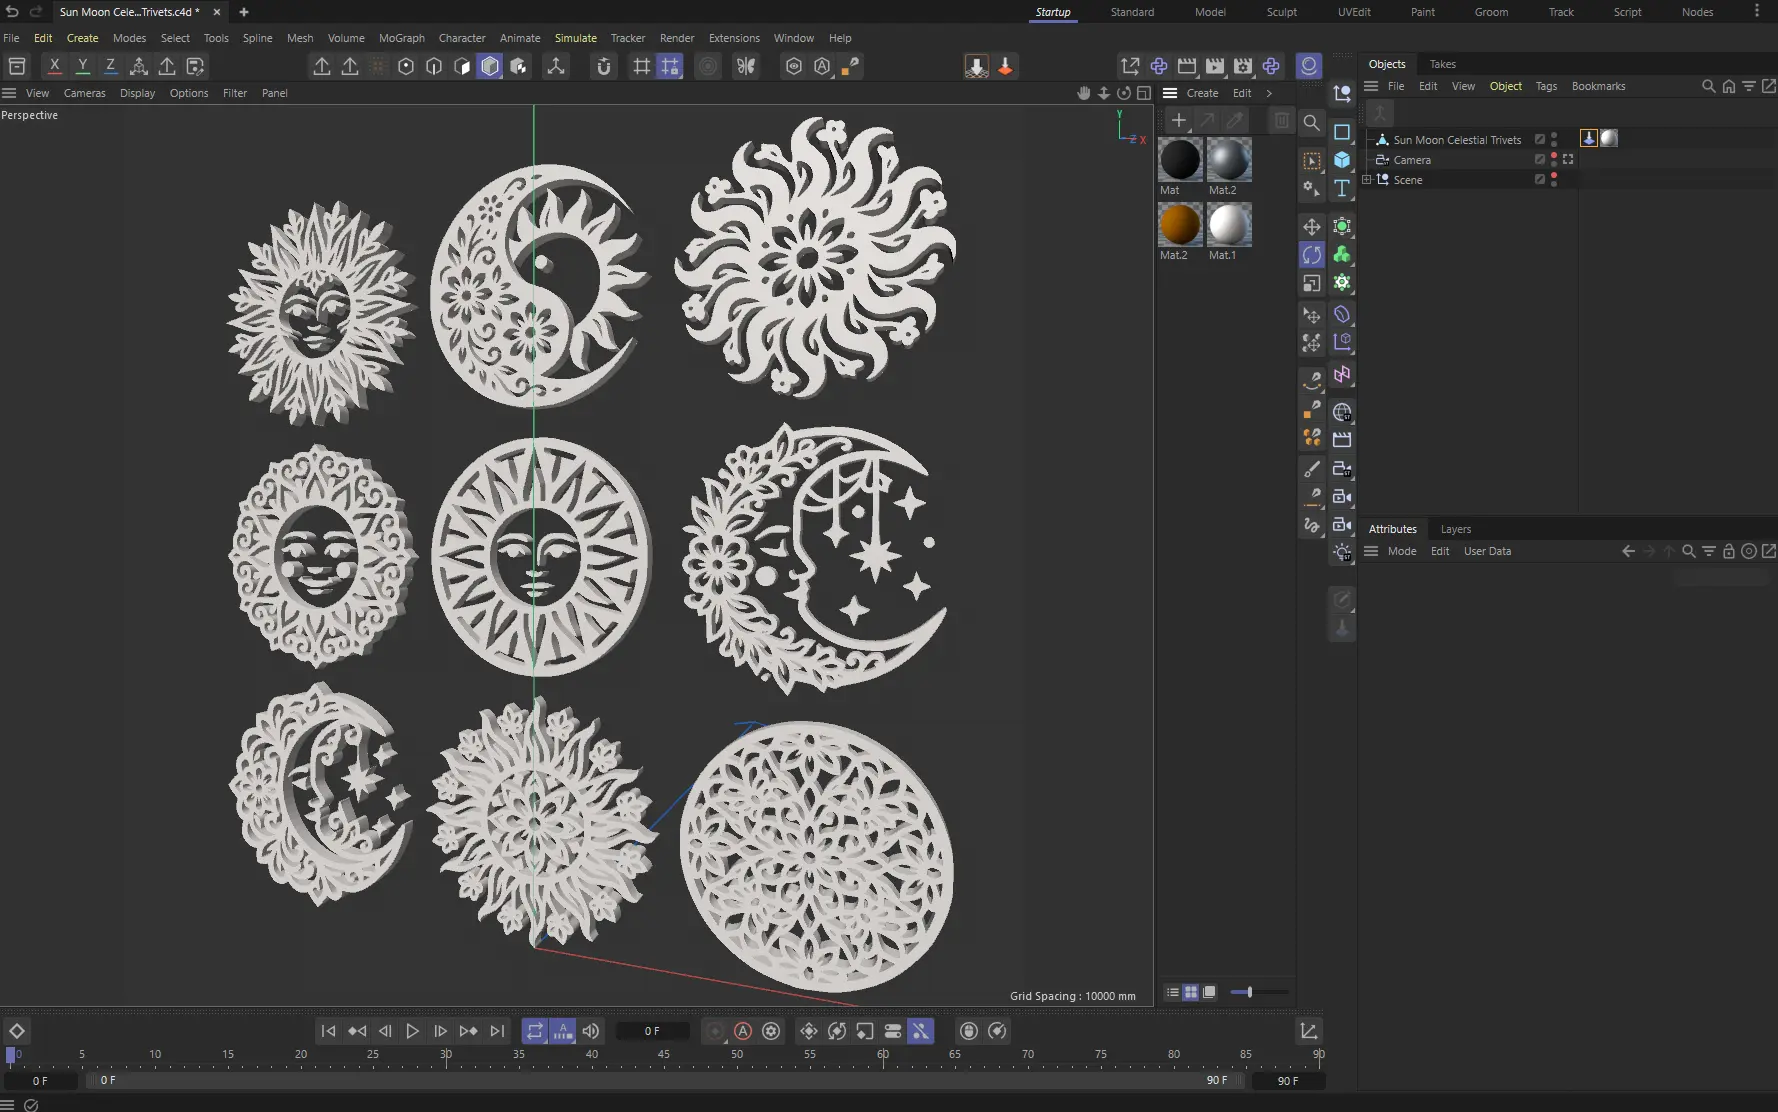The image size is (1778, 1112).
Task: Expand more material manager menus chevron
Action: point(1269,93)
